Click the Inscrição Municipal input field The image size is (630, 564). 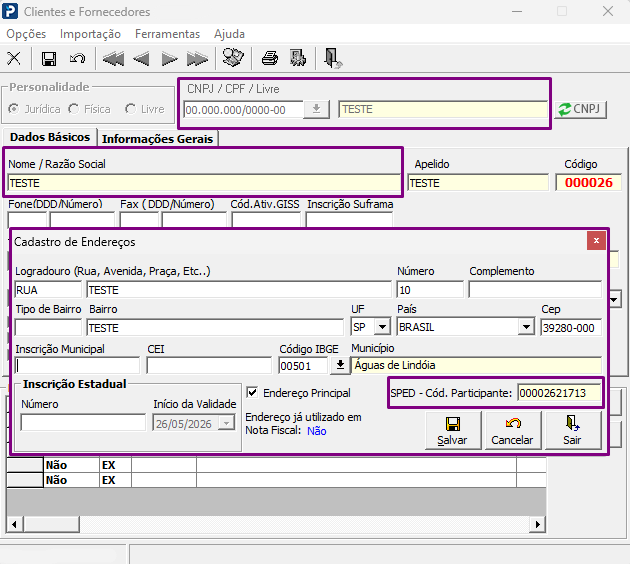click(78, 366)
